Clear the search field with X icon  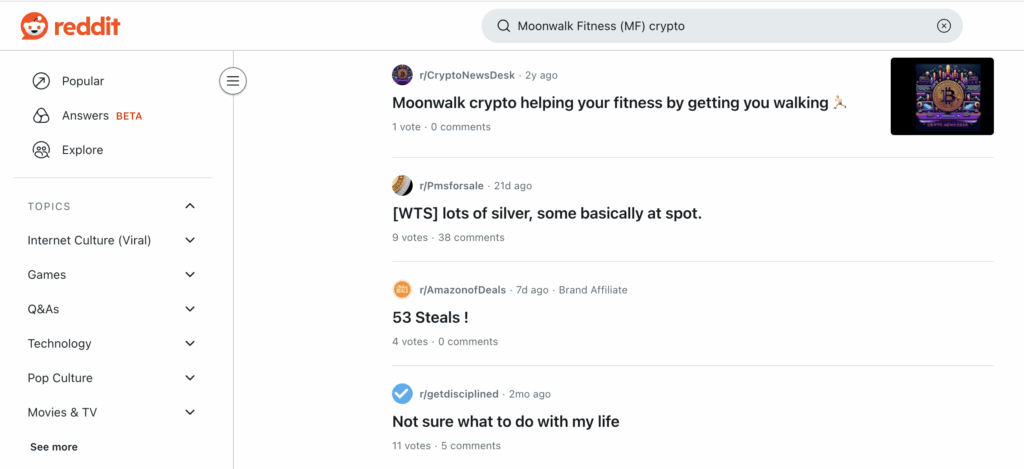point(943,26)
